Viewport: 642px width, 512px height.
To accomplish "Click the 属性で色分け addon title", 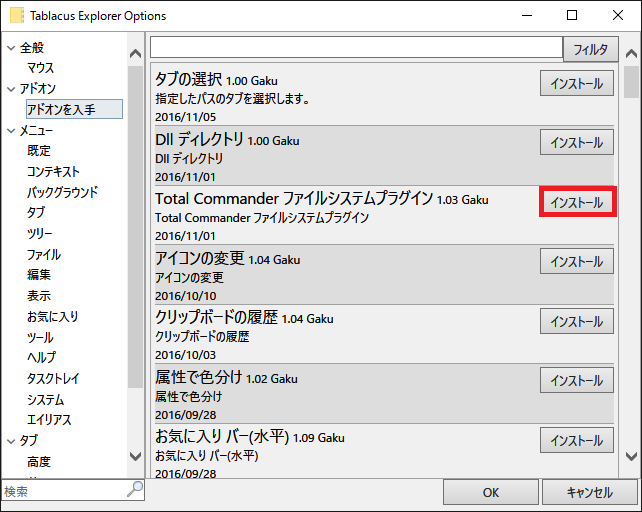I will (x=199, y=376).
